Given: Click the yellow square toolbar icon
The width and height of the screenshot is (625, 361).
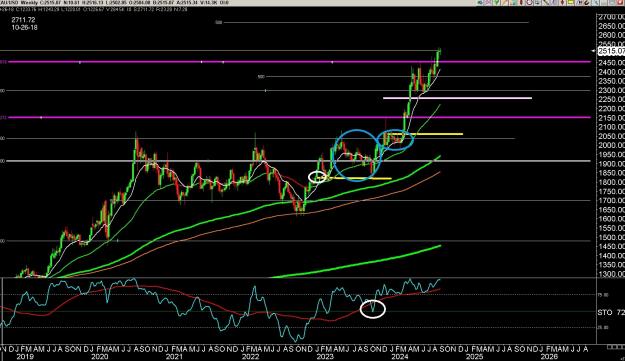Looking at the screenshot, I should point(571,2).
